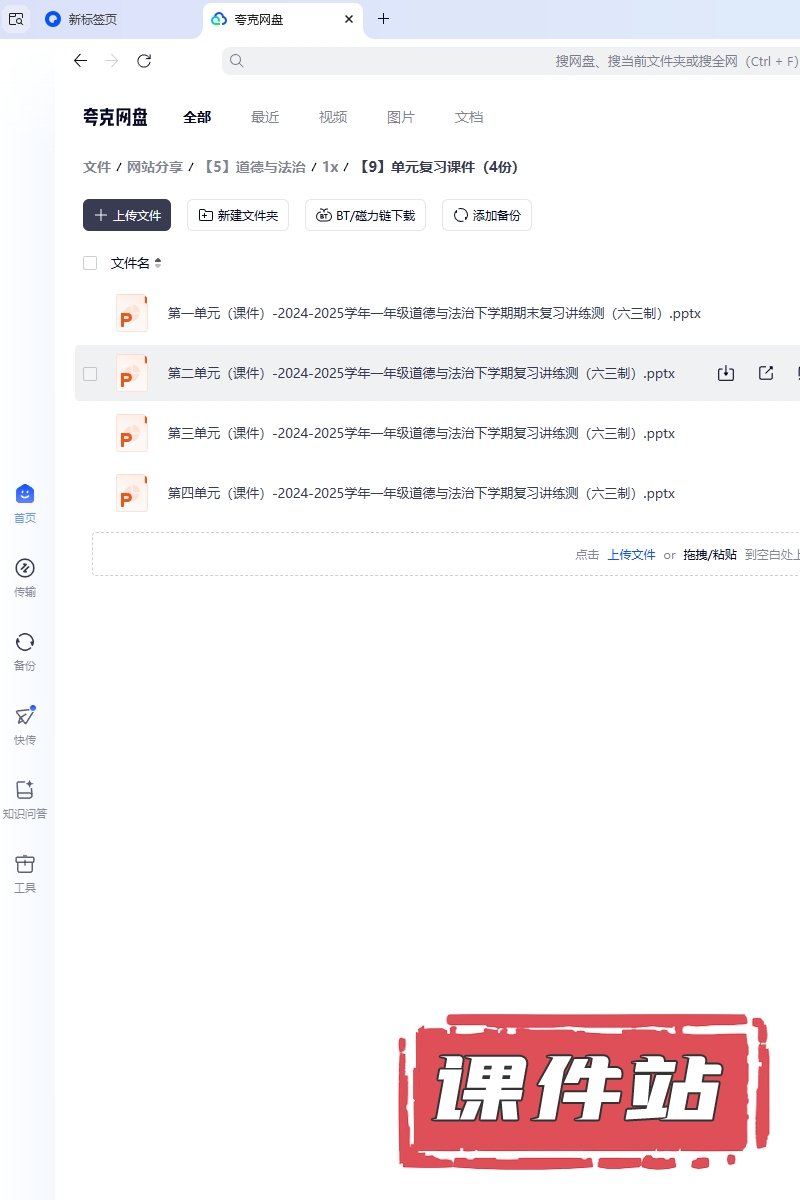Viewport: 800px width, 1200px height.
Task: Switch to the 视频 tab
Action: click(x=333, y=117)
